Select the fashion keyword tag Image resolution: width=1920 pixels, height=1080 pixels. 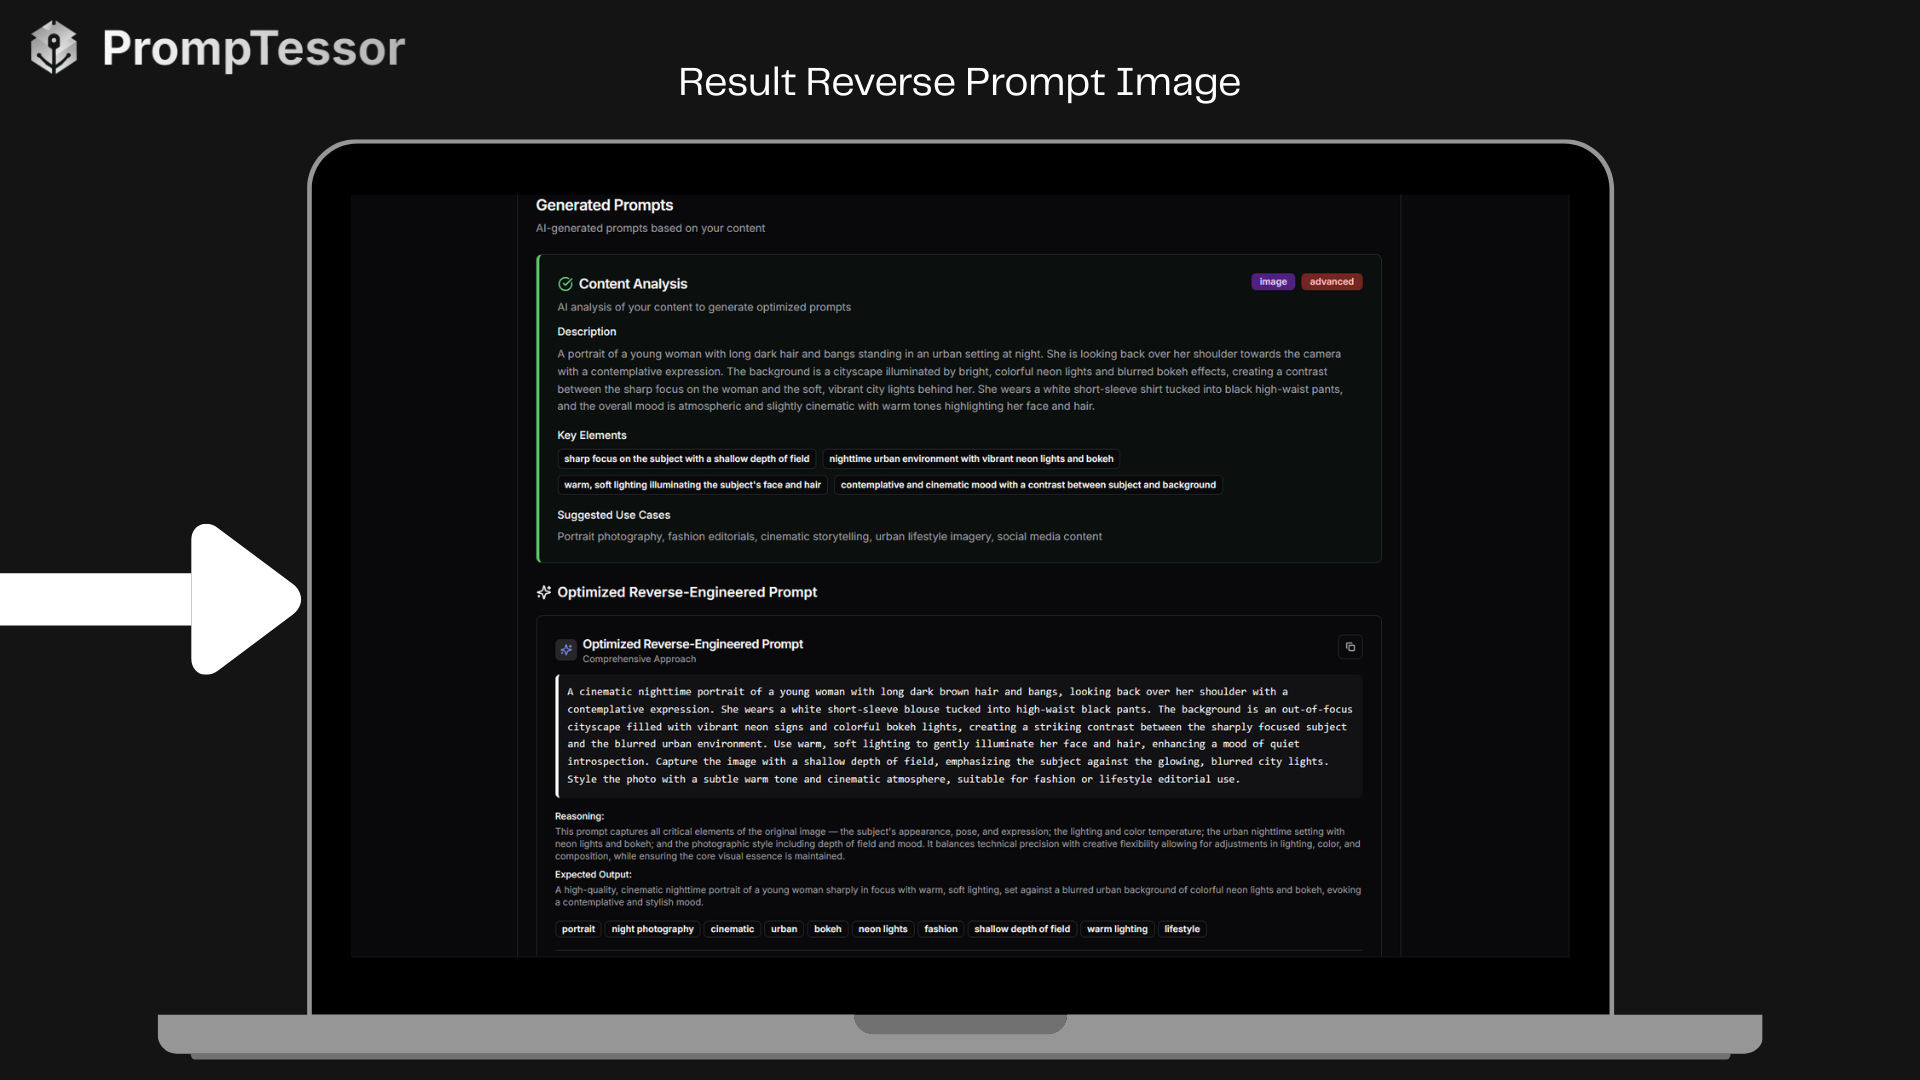(940, 929)
